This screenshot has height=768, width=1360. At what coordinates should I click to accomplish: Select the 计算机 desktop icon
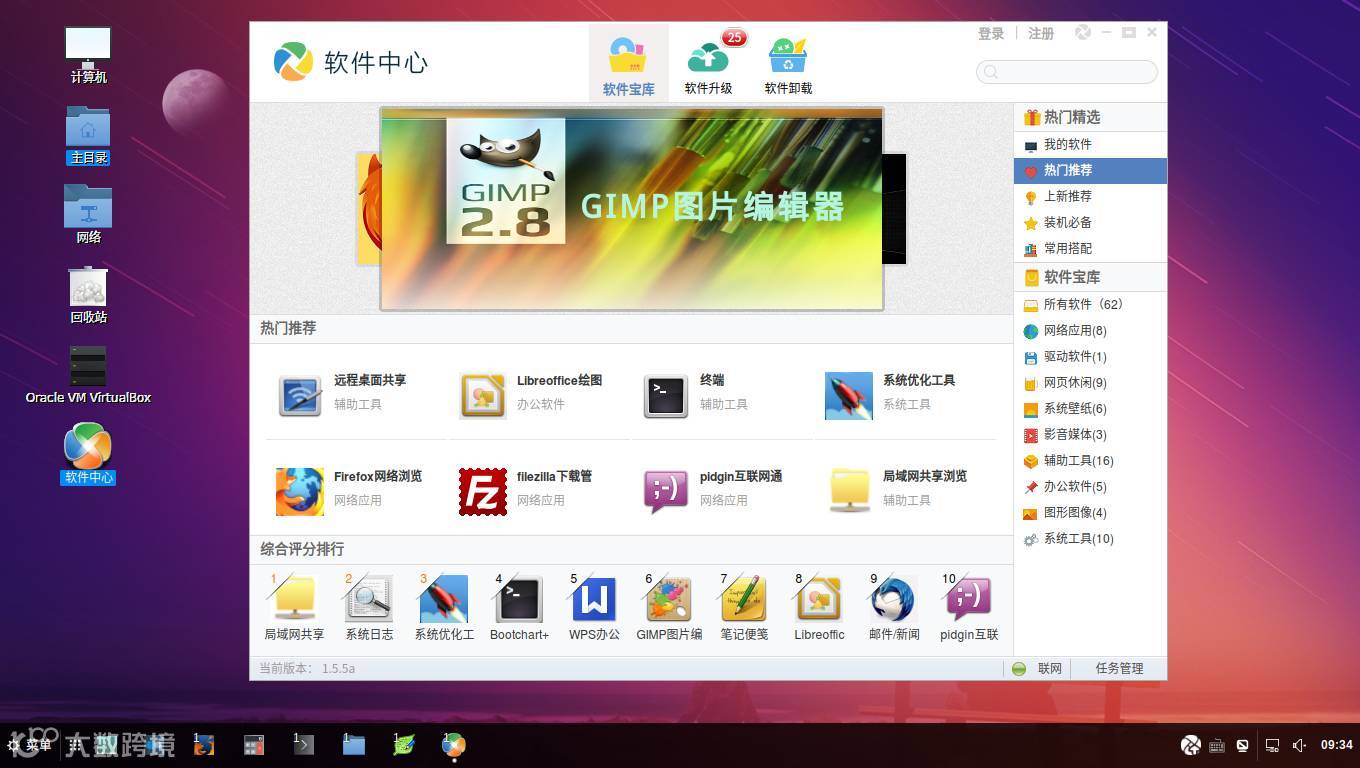click(88, 56)
